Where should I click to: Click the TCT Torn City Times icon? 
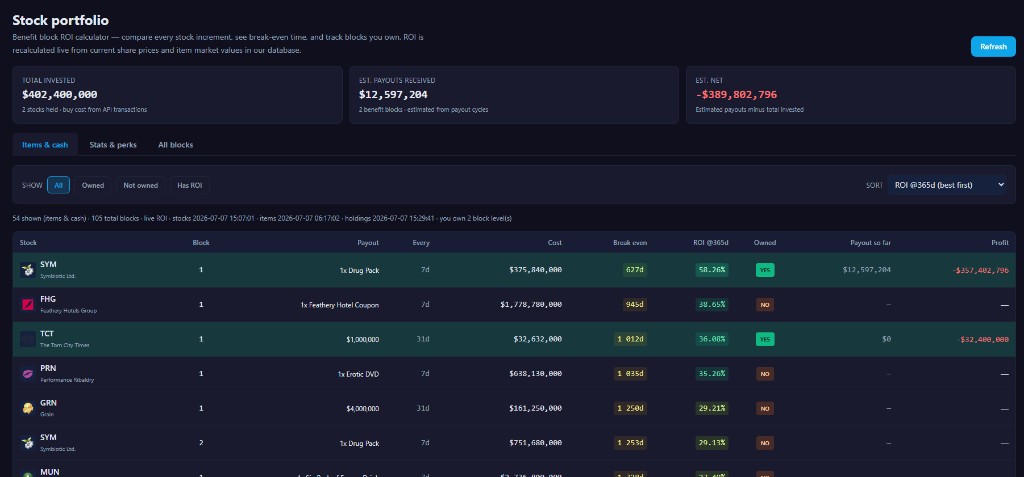27,339
